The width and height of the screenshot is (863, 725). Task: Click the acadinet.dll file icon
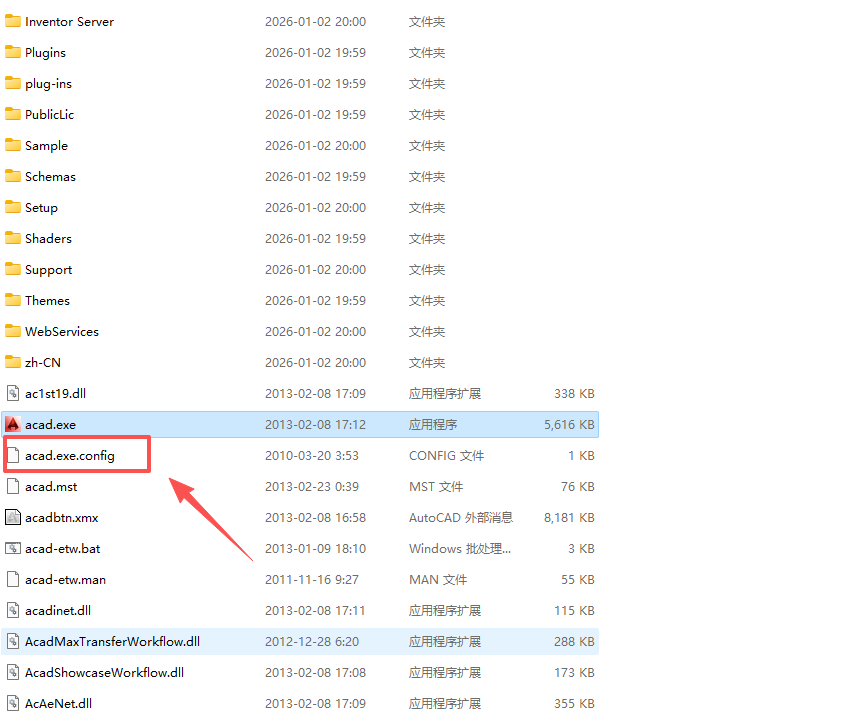[13, 610]
